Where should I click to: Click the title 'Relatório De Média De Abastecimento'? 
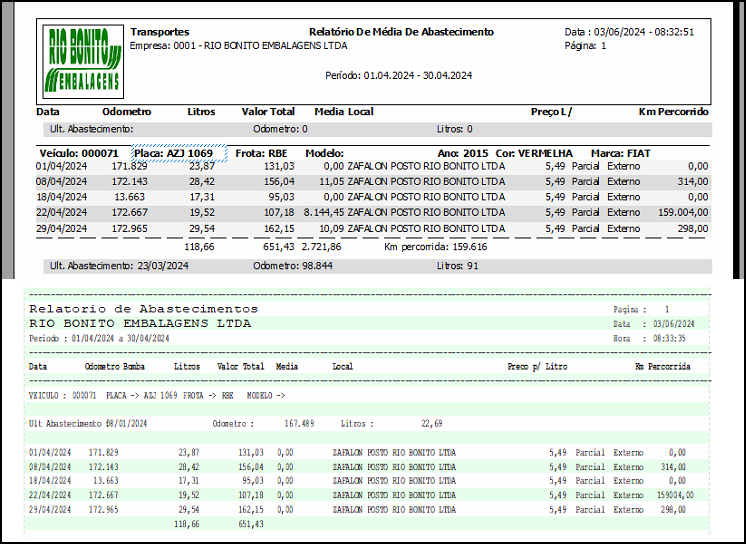tap(402, 32)
